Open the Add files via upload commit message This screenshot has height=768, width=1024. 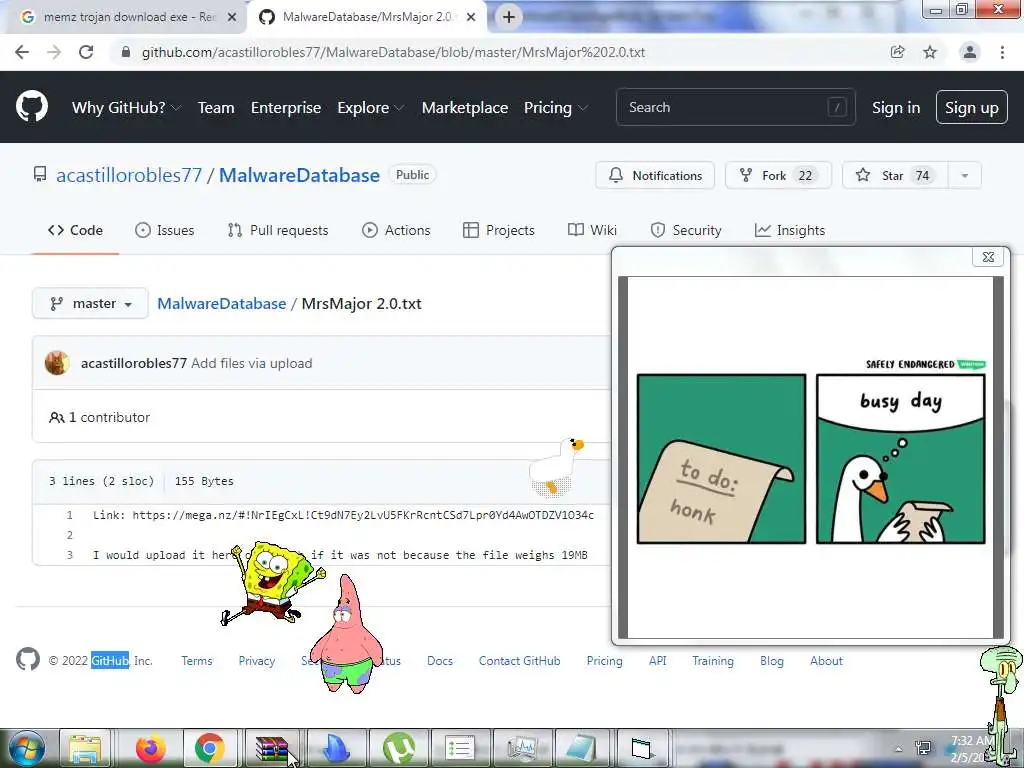click(x=251, y=363)
